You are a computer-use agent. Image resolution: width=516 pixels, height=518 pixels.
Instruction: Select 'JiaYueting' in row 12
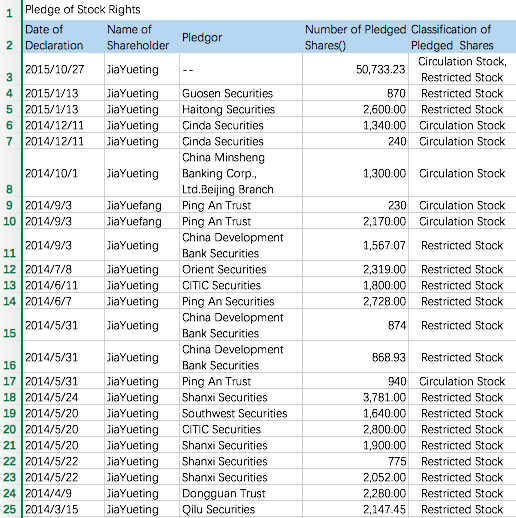[x=133, y=269]
